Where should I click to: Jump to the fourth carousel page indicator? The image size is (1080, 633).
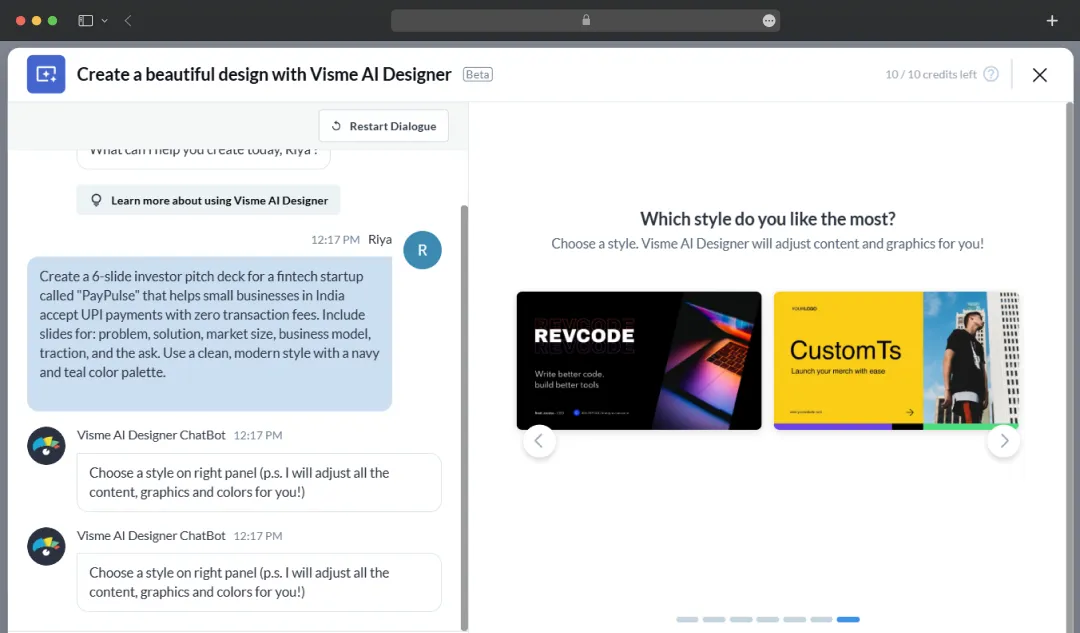tap(767, 619)
